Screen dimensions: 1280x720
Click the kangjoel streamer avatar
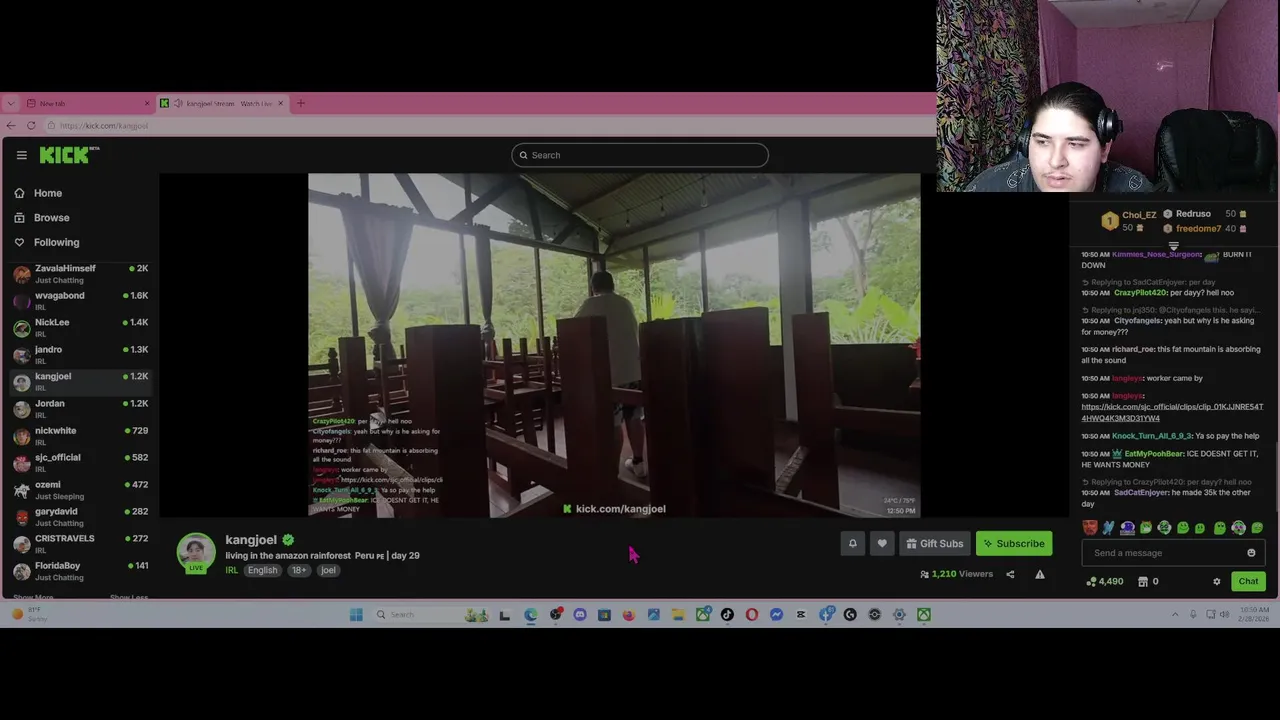tap(196, 553)
